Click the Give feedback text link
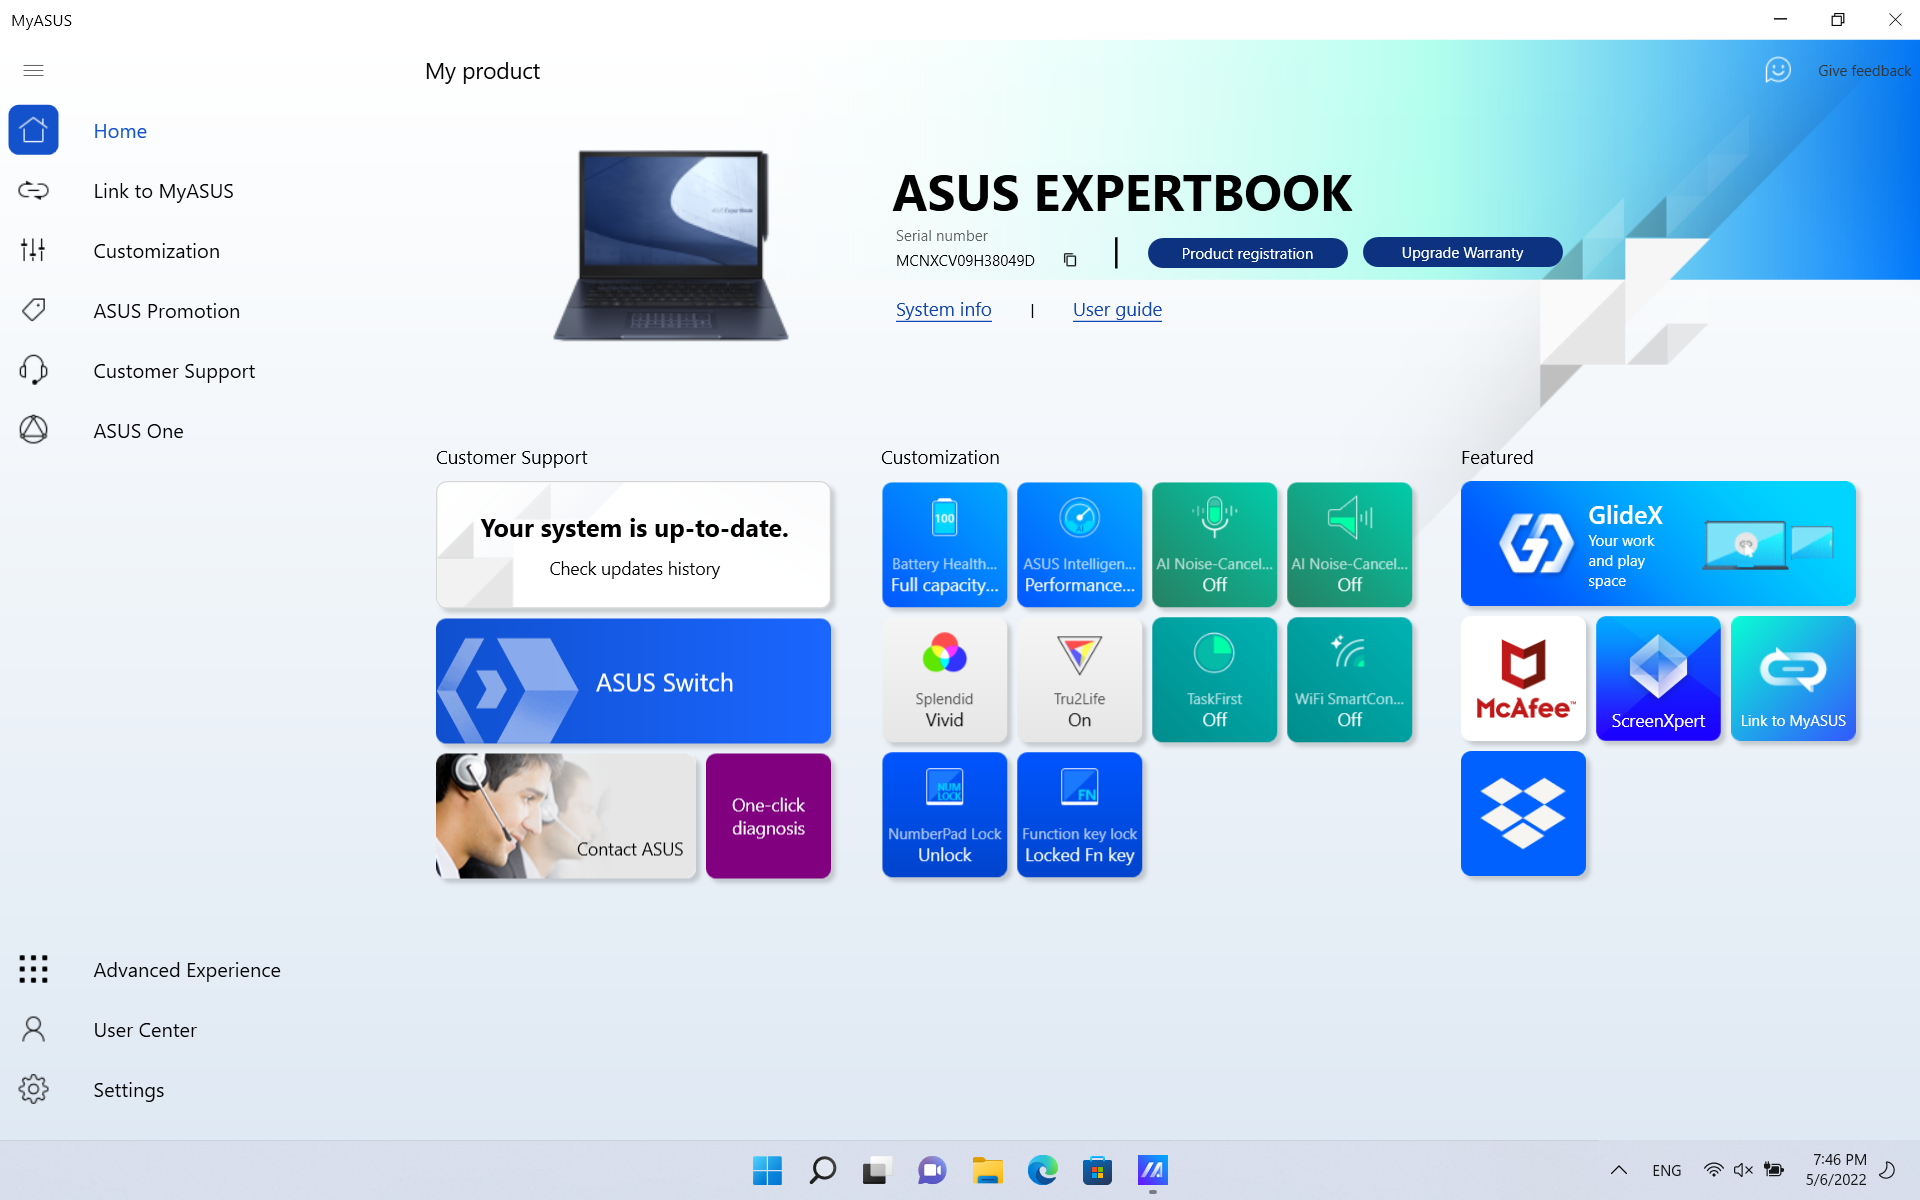1920x1200 pixels. click(x=1864, y=71)
